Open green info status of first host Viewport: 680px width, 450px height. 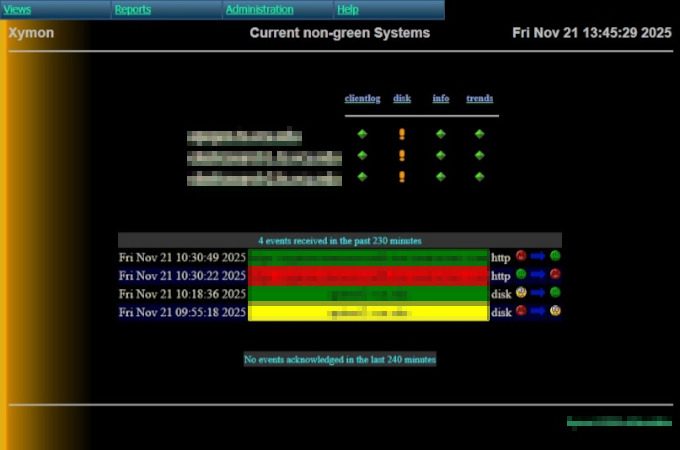(x=441, y=134)
